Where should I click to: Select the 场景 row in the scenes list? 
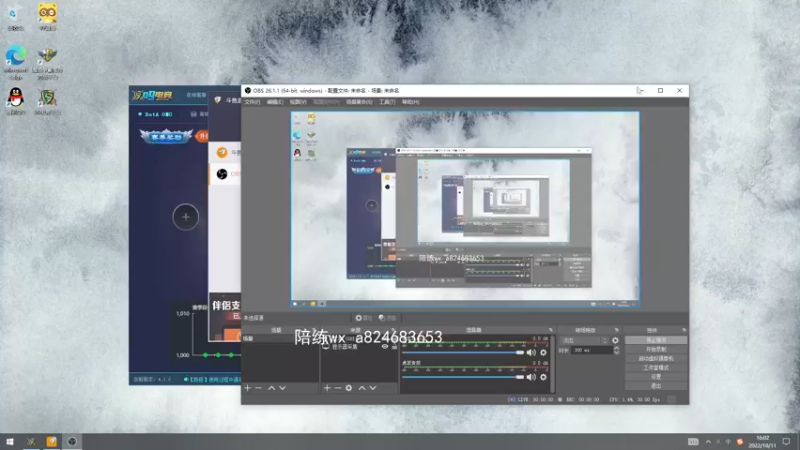(280, 339)
